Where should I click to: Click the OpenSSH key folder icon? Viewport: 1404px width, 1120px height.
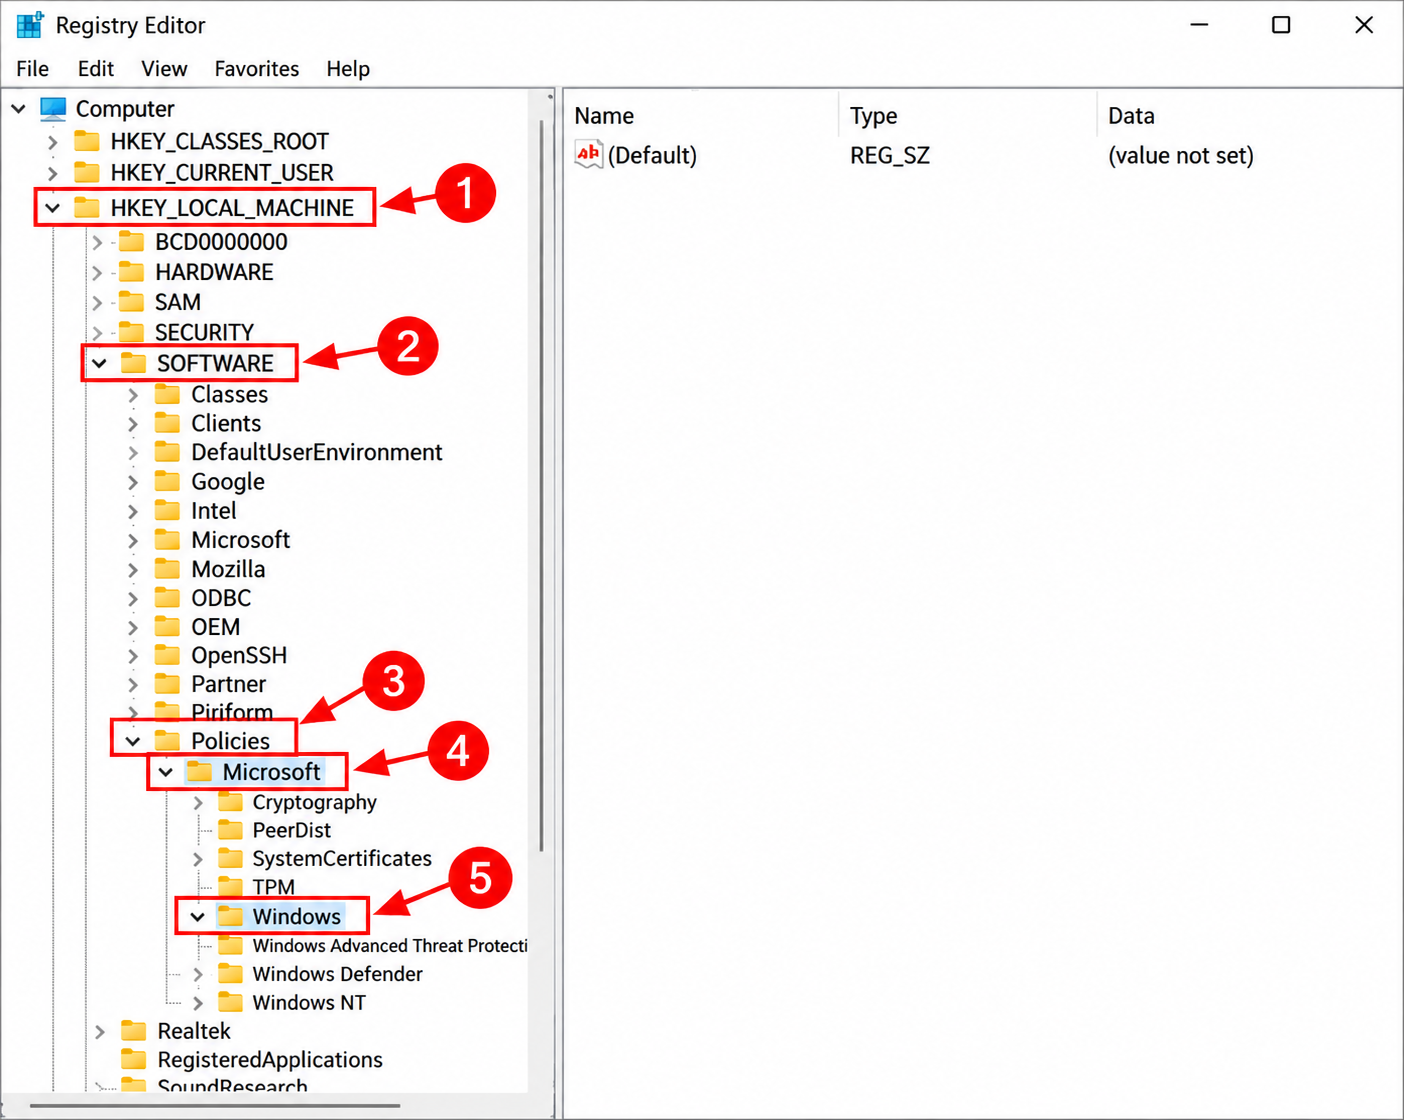[167, 655]
